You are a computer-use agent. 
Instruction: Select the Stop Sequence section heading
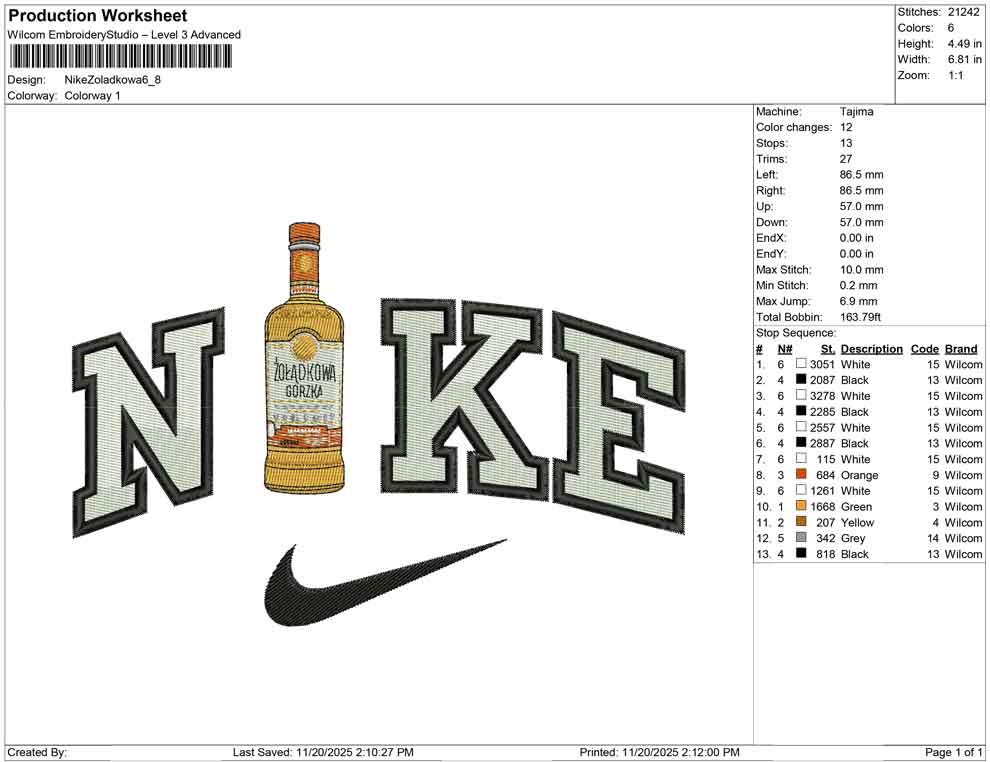[795, 332]
